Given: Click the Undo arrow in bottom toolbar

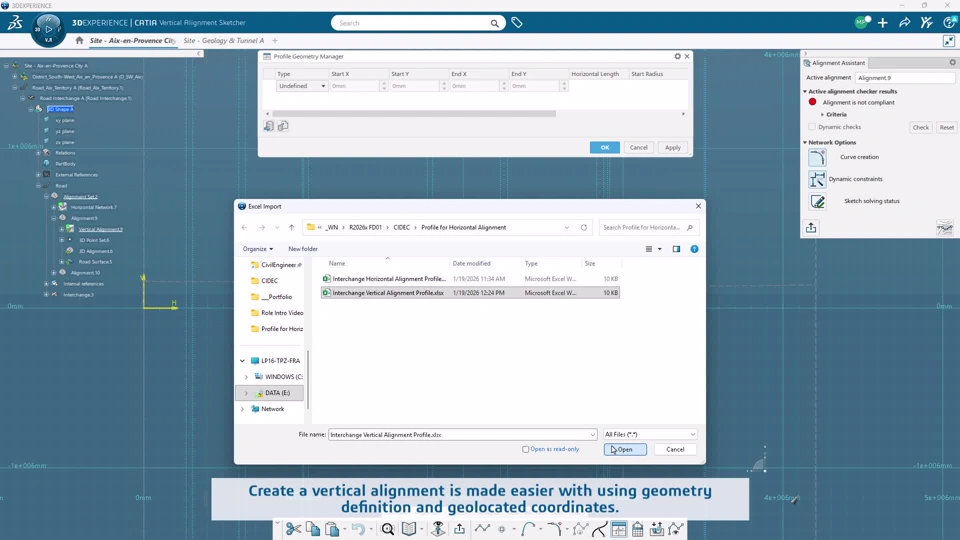Looking at the screenshot, I should coord(358,529).
